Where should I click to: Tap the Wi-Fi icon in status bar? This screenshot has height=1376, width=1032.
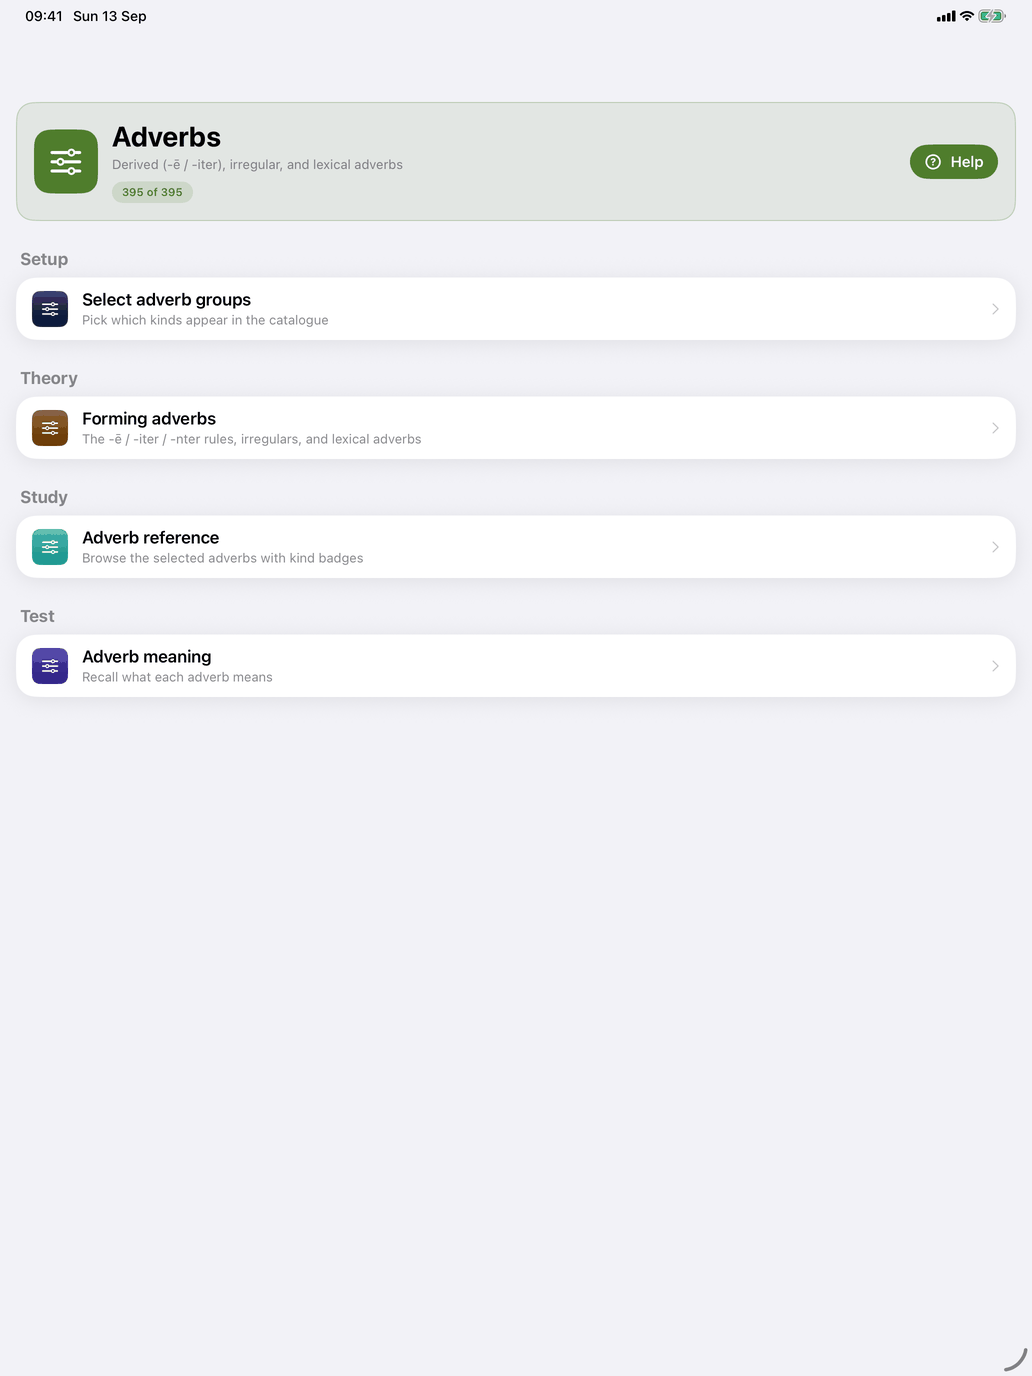[967, 16]
